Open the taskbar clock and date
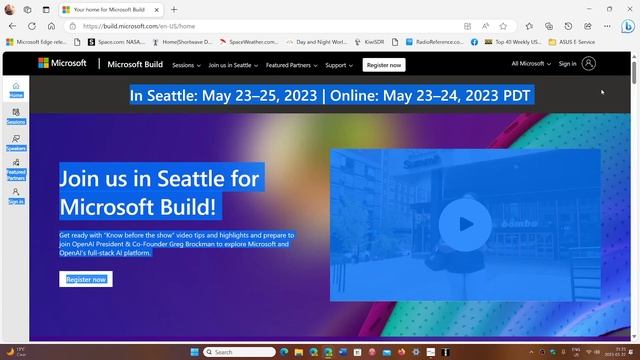Screen dimensions: 640x360 pos(615,352)
